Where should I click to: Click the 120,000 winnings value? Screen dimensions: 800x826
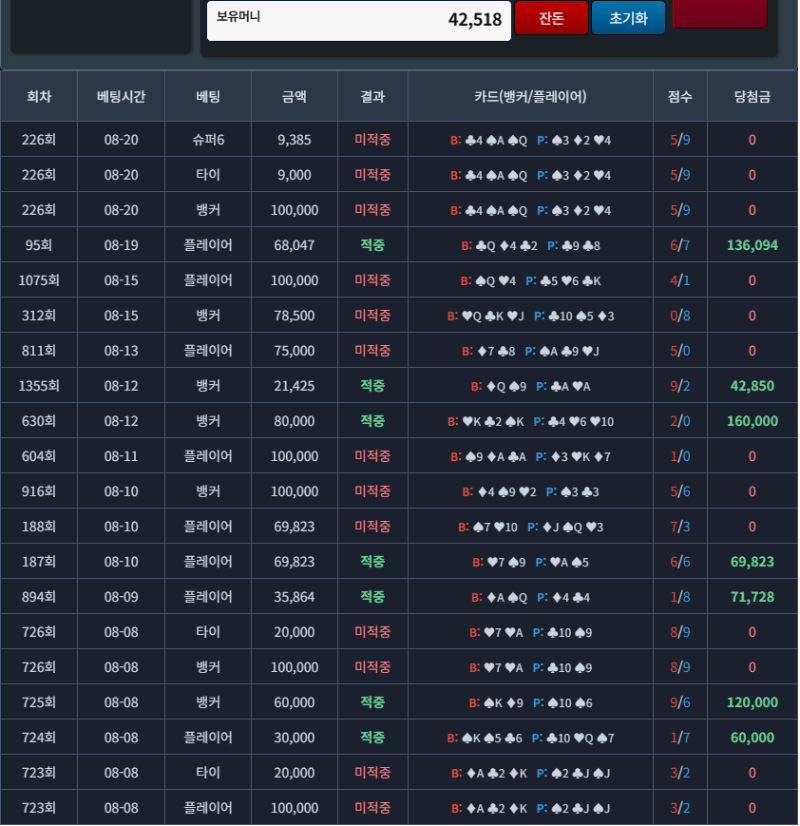tap(752, 702)
